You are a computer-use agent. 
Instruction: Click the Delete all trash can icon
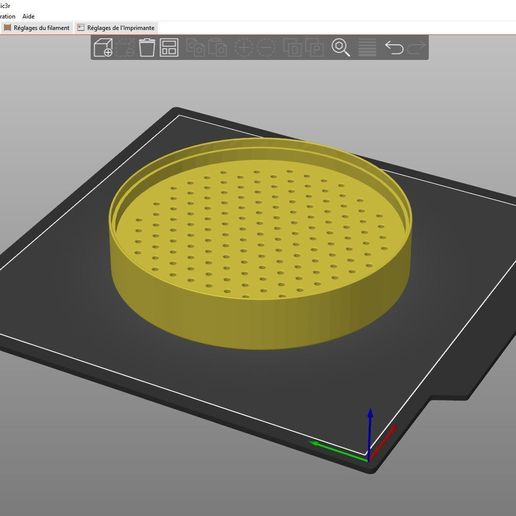(147, 48)
